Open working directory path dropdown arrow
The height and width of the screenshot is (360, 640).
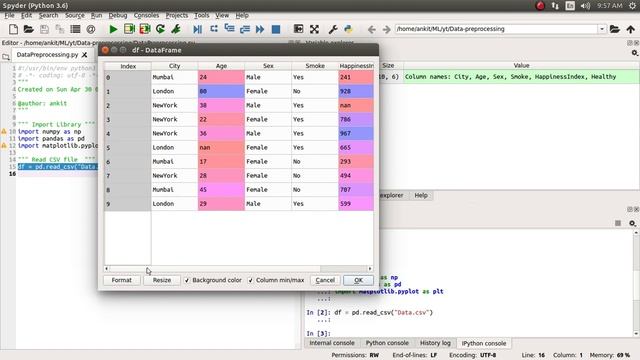(x=602, y=29)
